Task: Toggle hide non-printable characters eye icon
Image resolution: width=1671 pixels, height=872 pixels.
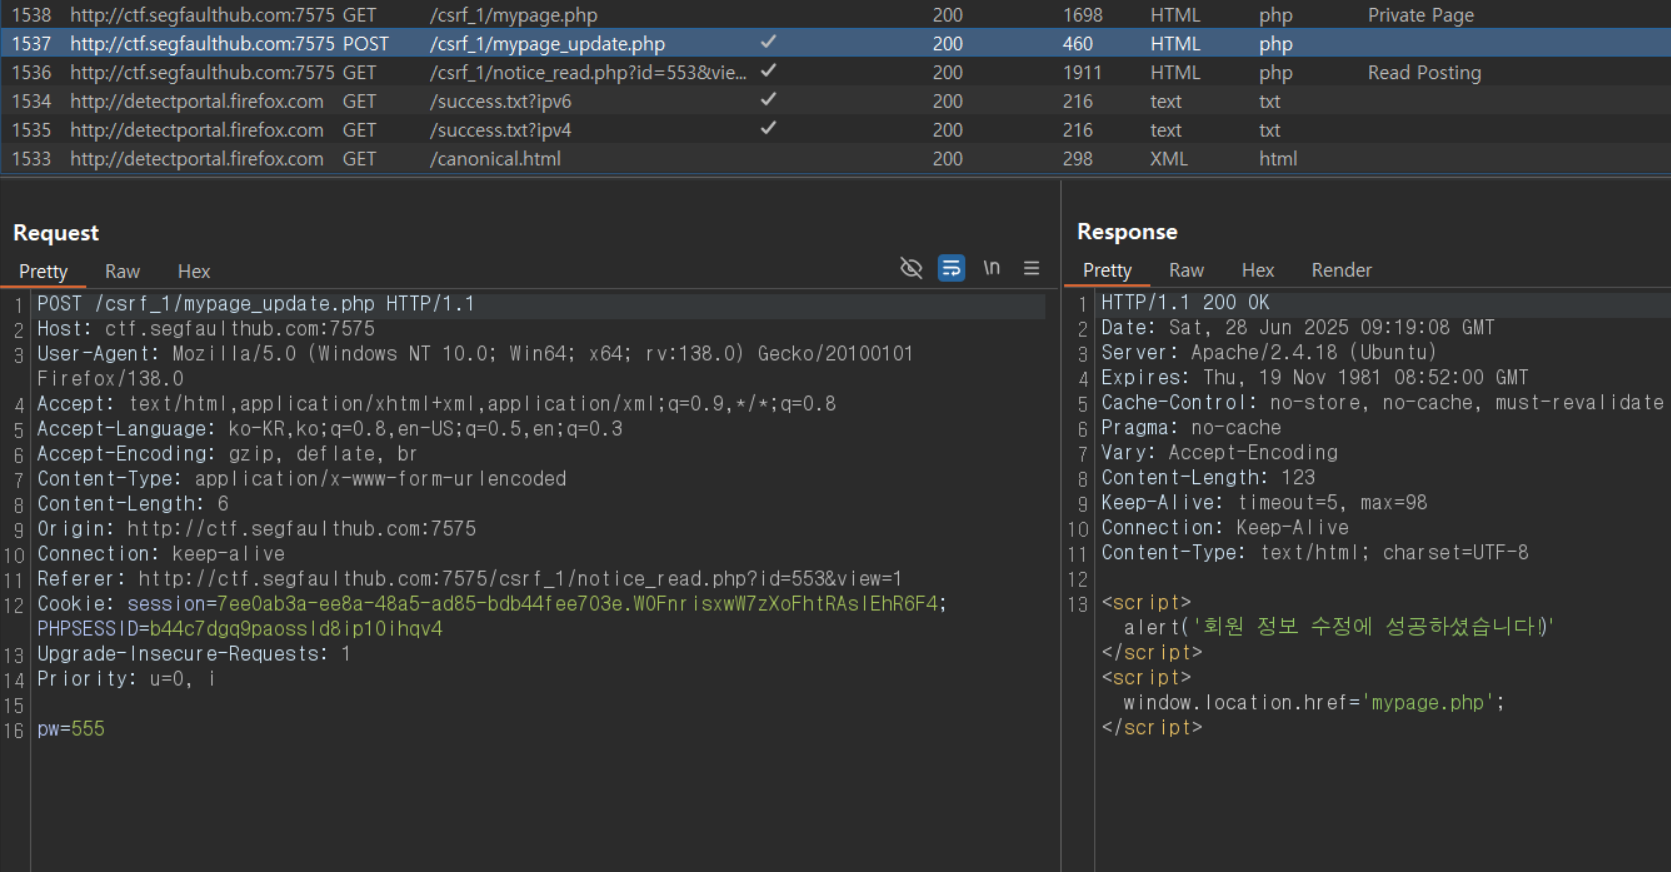Action: (911, 268)
